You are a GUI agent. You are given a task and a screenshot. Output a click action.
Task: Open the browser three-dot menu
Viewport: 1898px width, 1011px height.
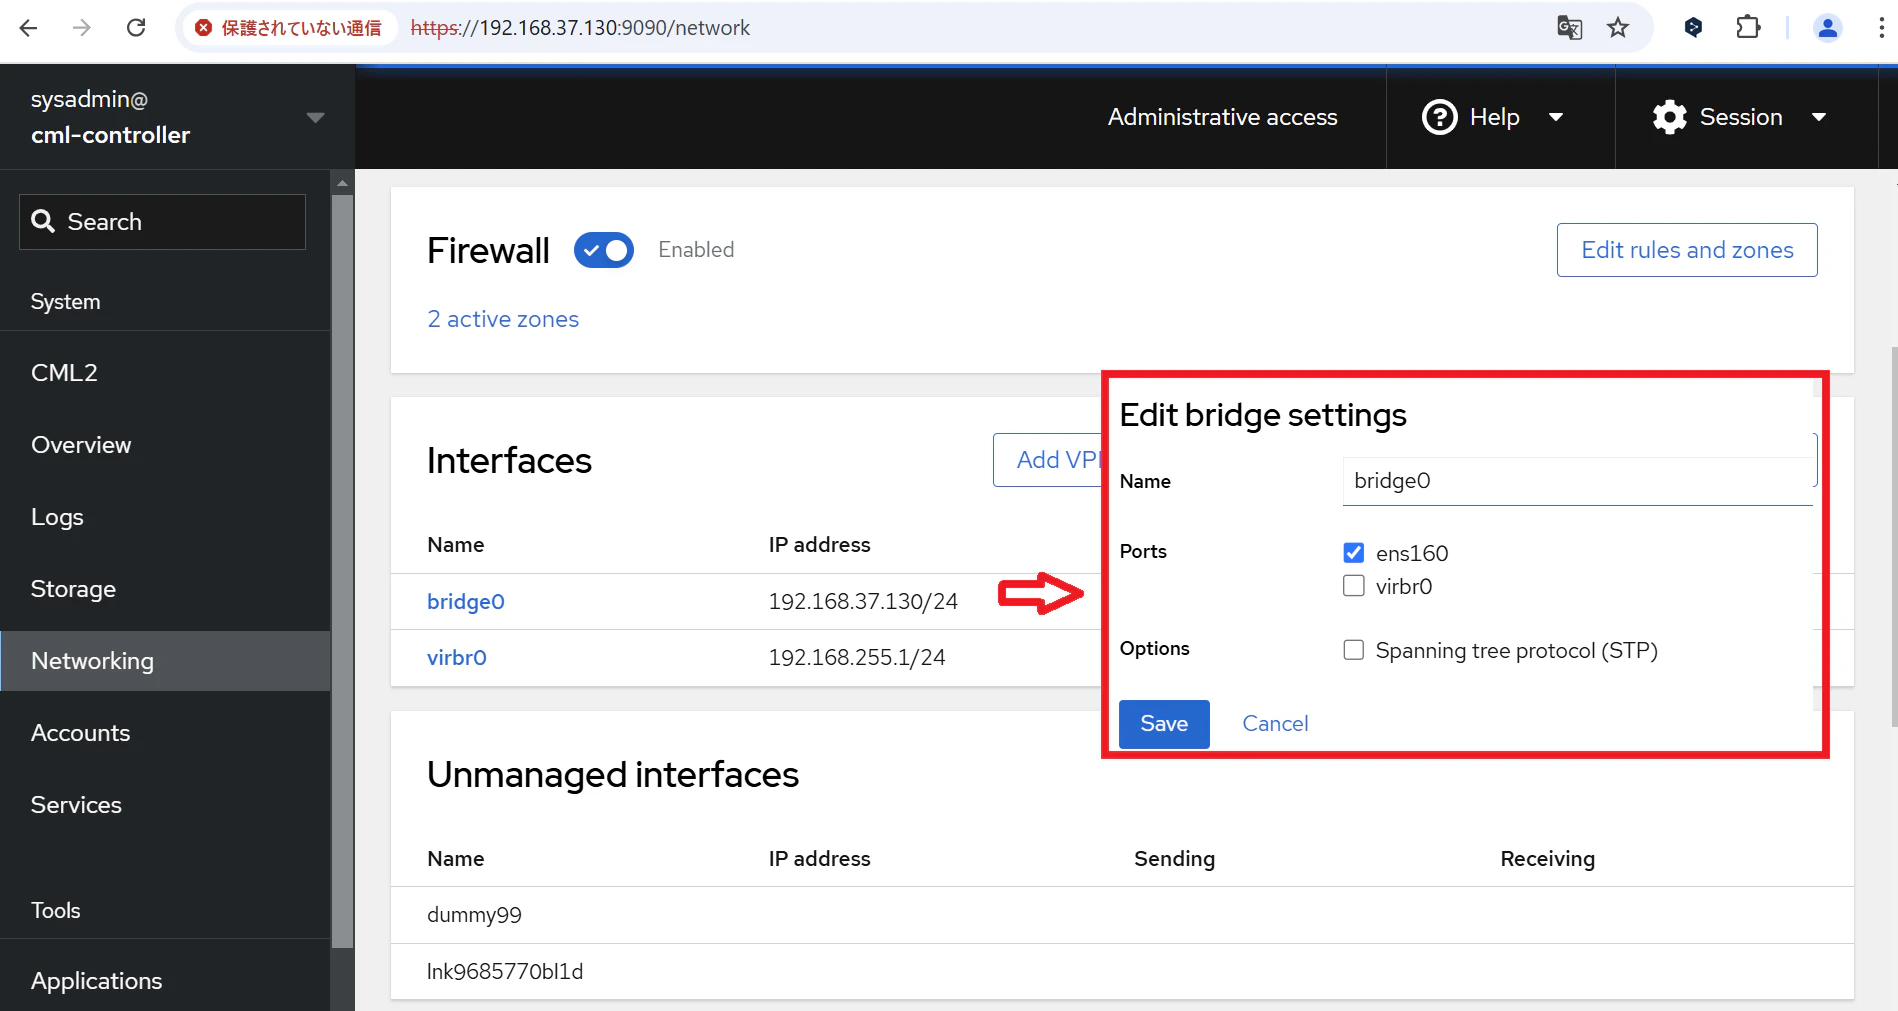(1881, 28)
